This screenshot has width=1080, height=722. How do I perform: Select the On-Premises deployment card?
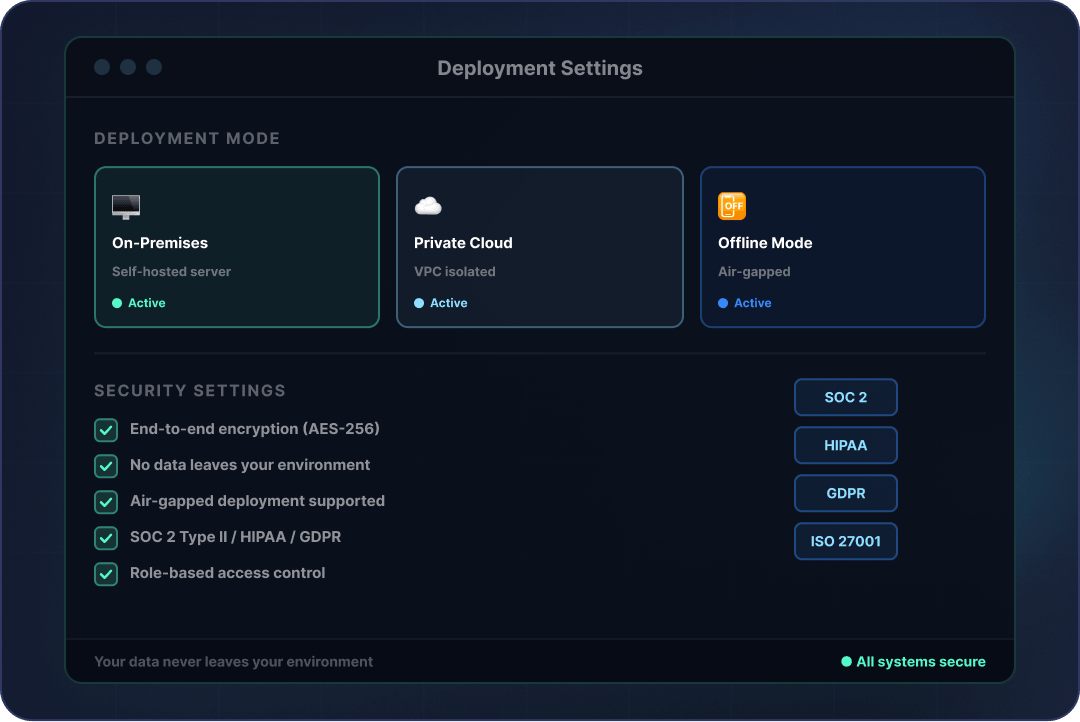click(x=237, y=247)
